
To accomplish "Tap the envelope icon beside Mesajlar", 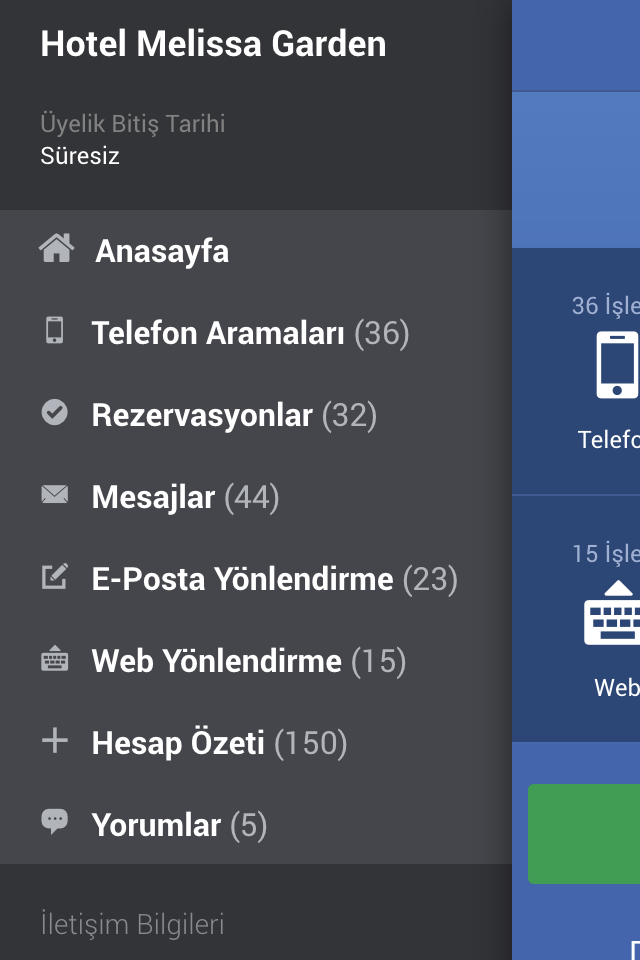I will 55,494.
